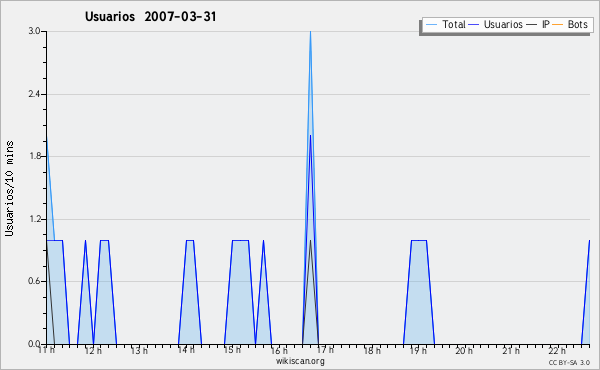This screenshot has width=600, height=370.
Task: Click the '11 h' x-axis label
Action: pos(47,350)
